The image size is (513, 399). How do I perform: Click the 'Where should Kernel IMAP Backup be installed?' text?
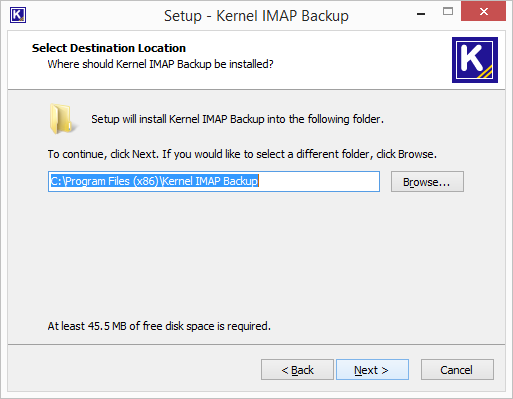160,64
